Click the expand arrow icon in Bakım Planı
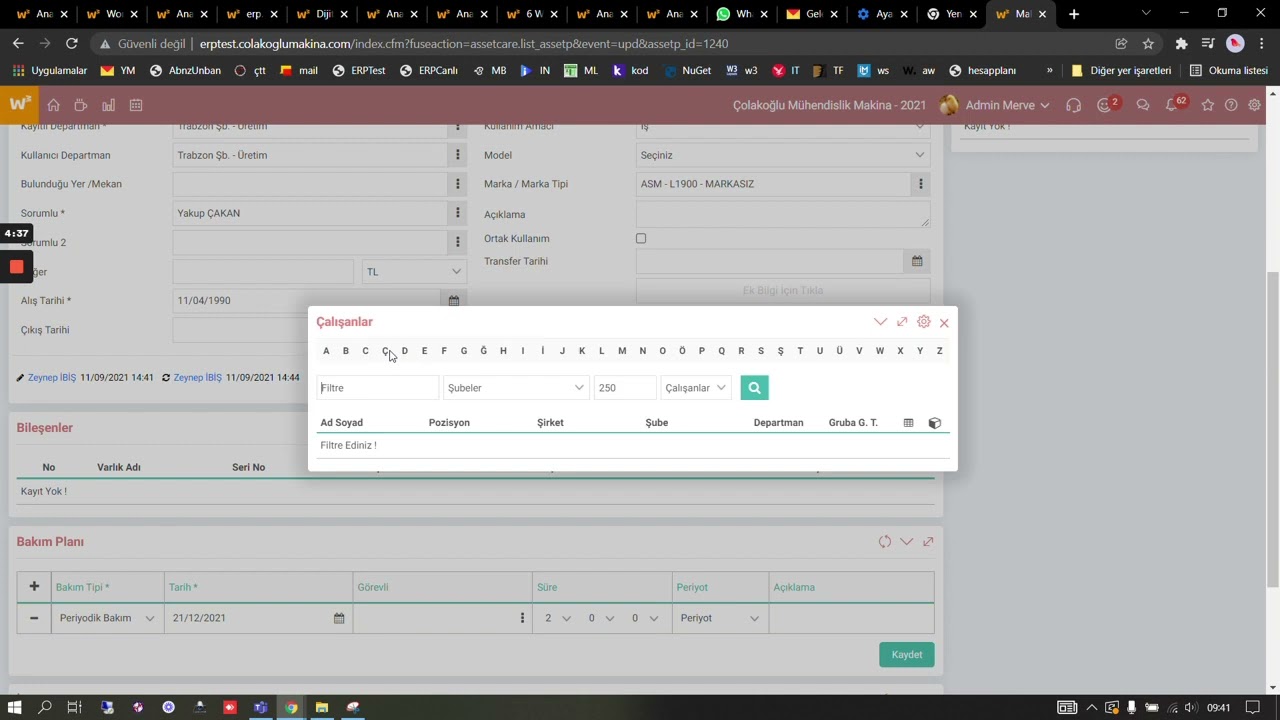Viewport: 1280px width, 720px height. (928, 542)
